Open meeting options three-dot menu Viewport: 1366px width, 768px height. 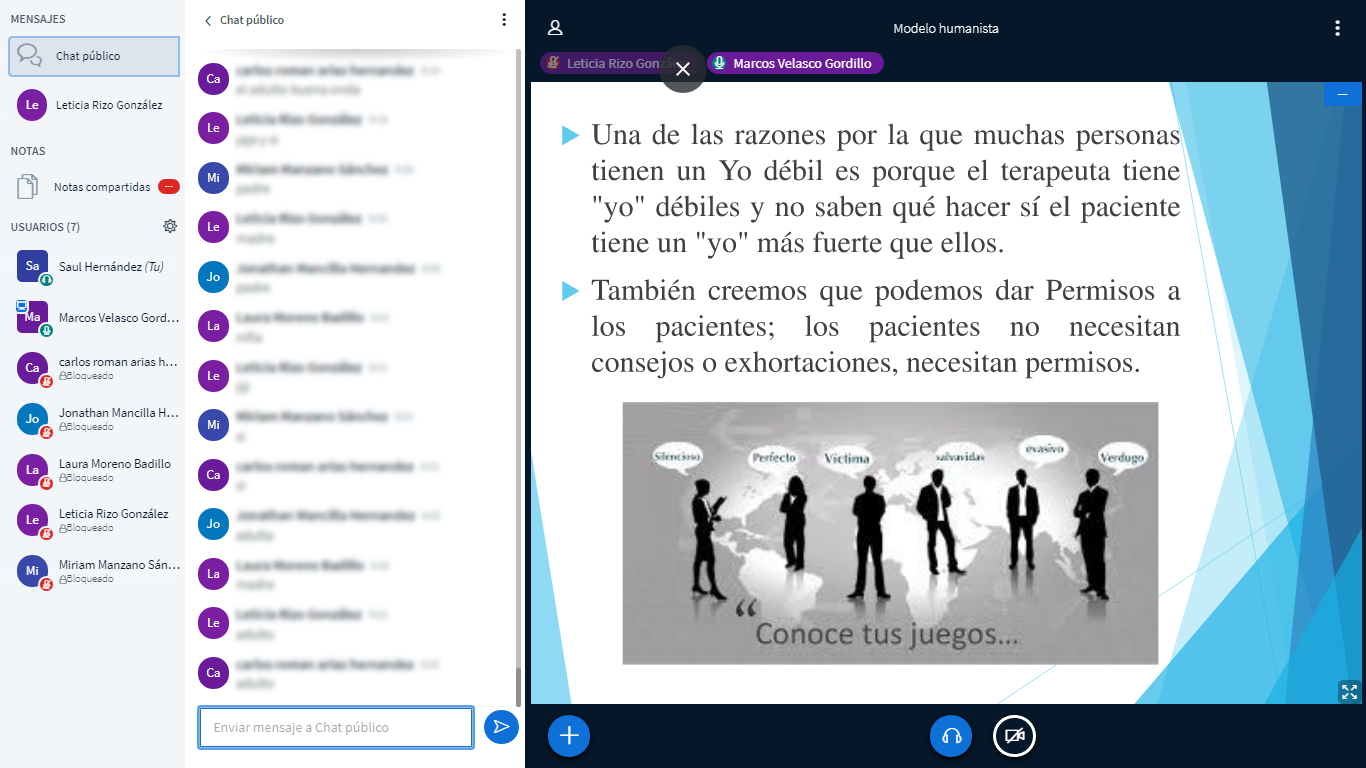pos(1338,28)
